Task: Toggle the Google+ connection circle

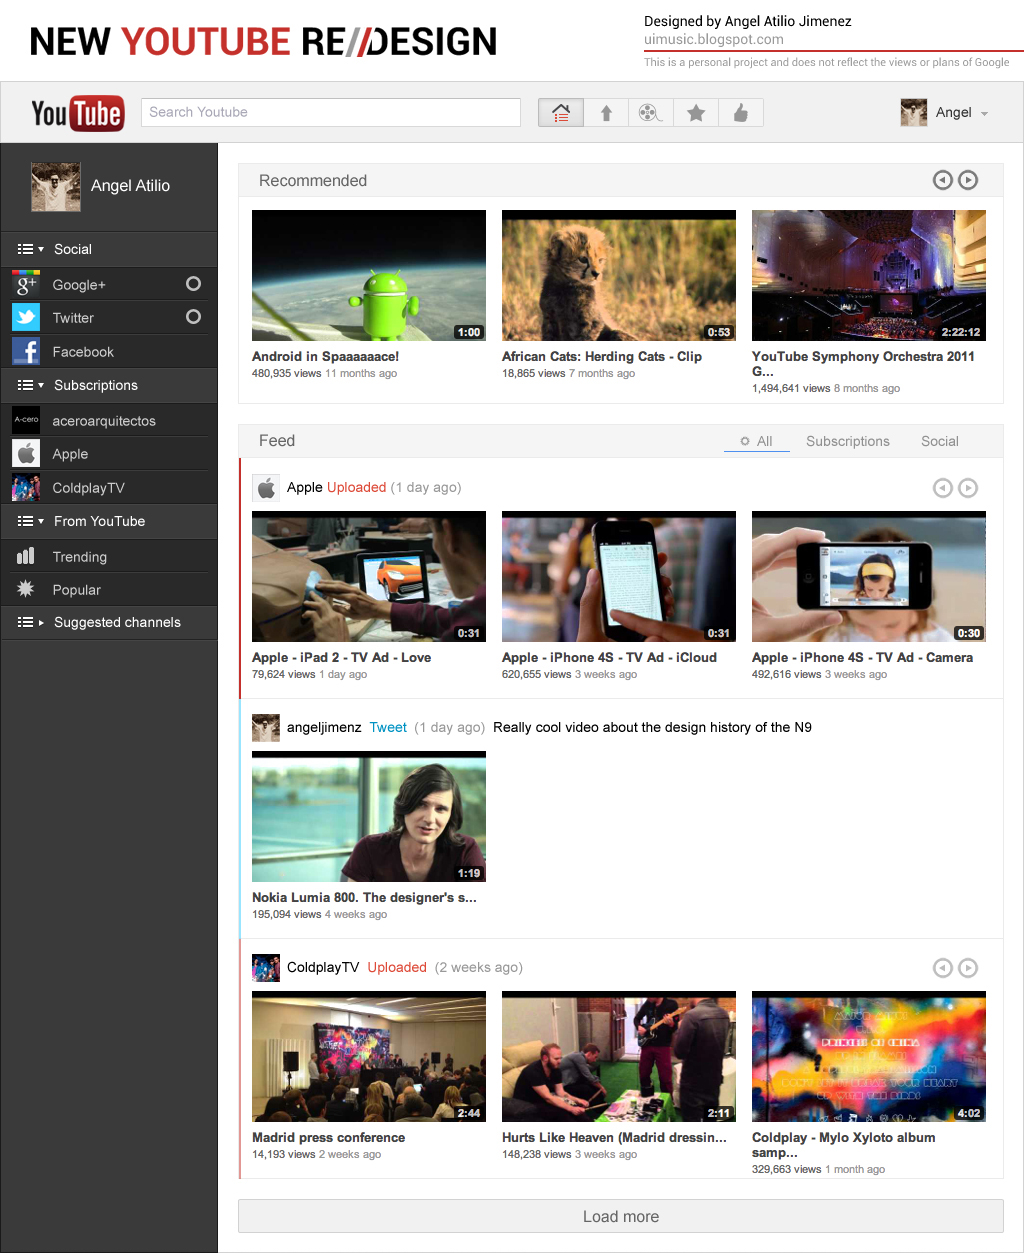Action: click(x=194, y=284)
